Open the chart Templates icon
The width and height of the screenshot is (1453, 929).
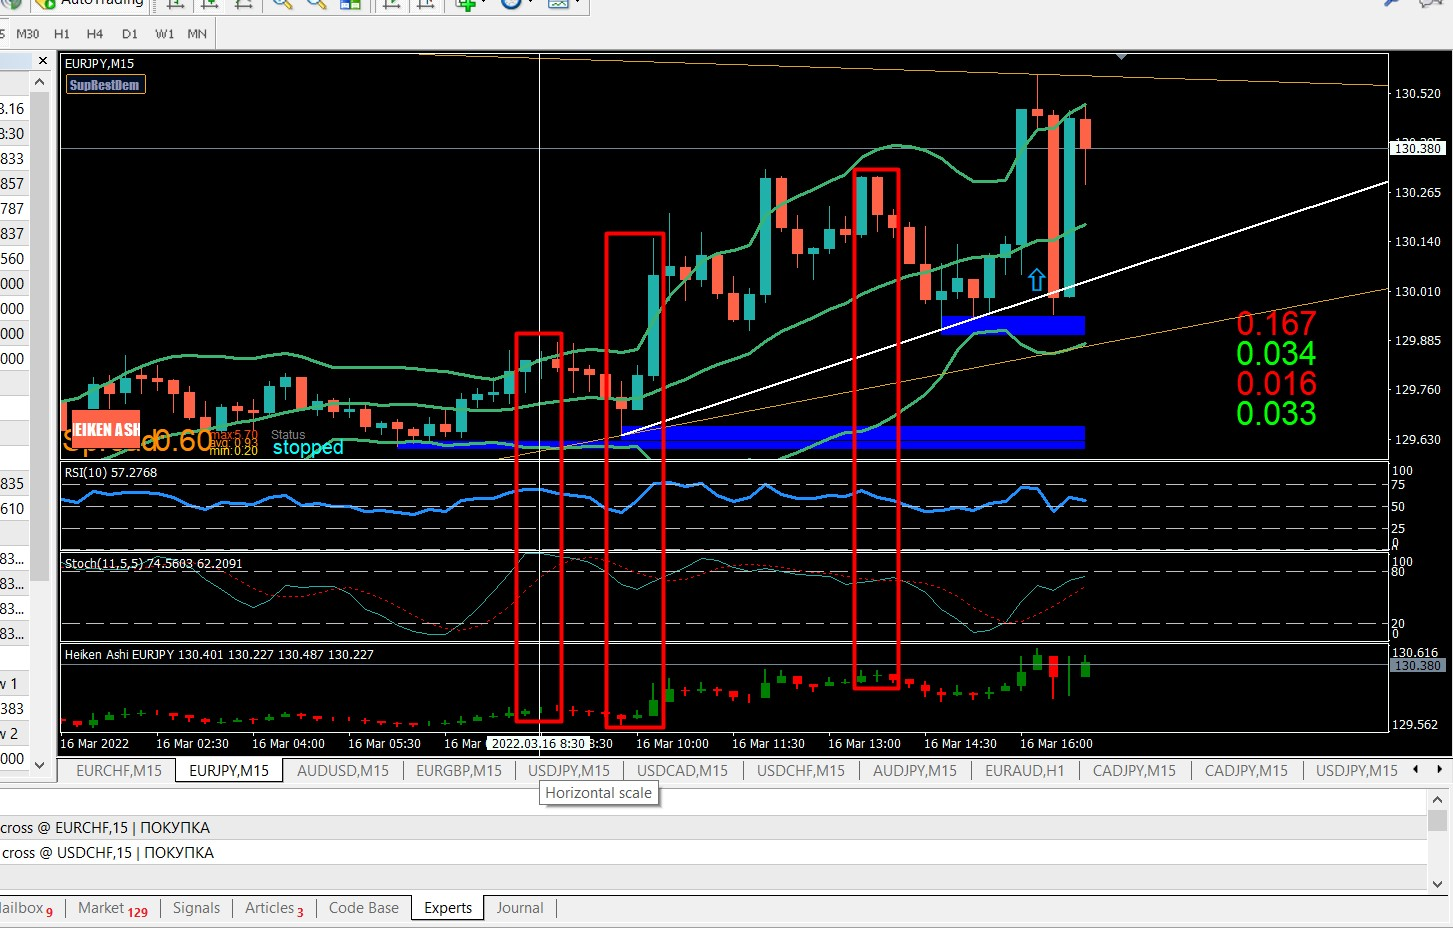[558, 5]
